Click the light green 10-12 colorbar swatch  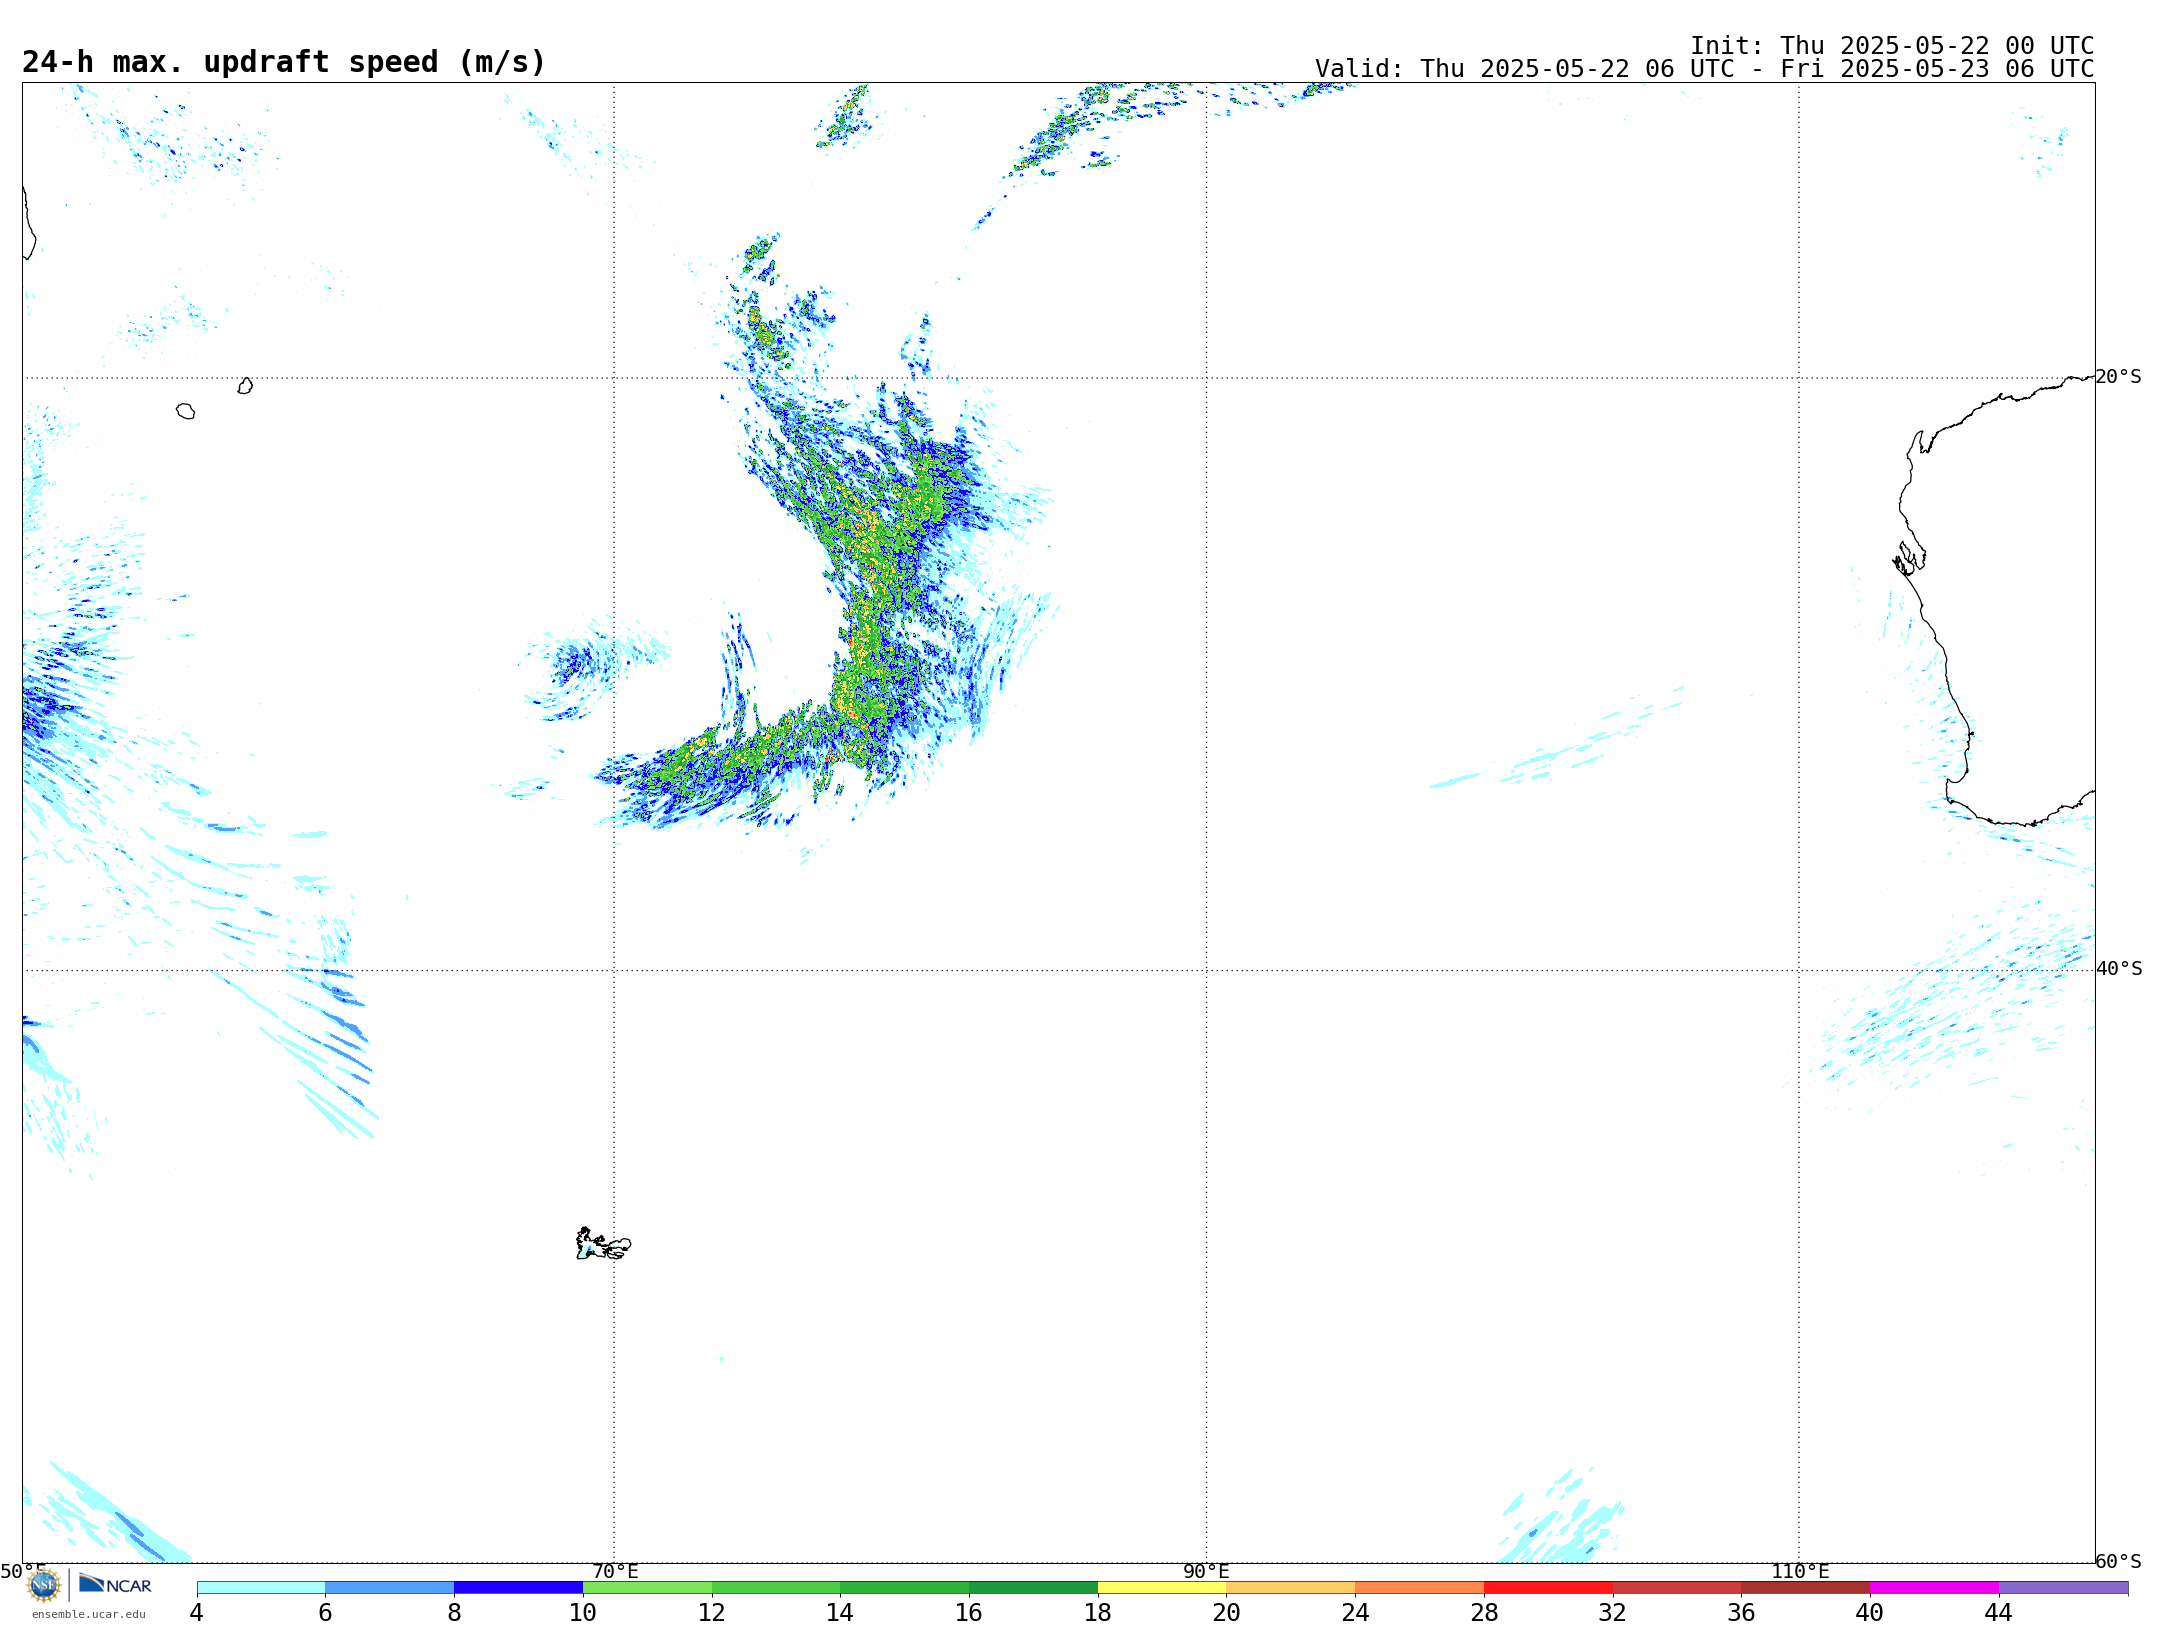click(x=647, y=1587)
